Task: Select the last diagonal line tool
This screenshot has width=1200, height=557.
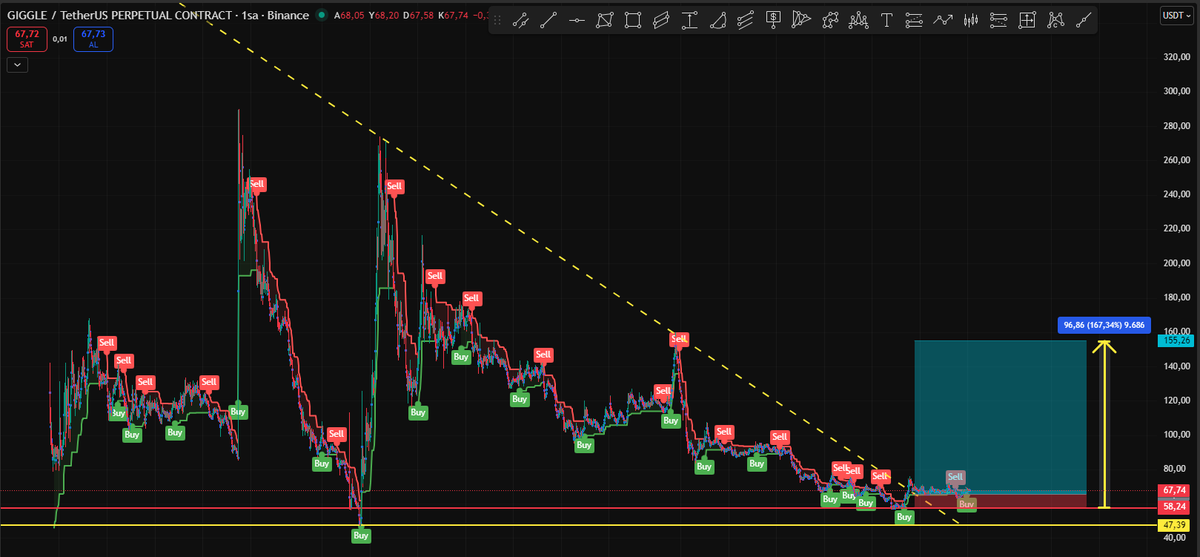Action: (1083, 20)
